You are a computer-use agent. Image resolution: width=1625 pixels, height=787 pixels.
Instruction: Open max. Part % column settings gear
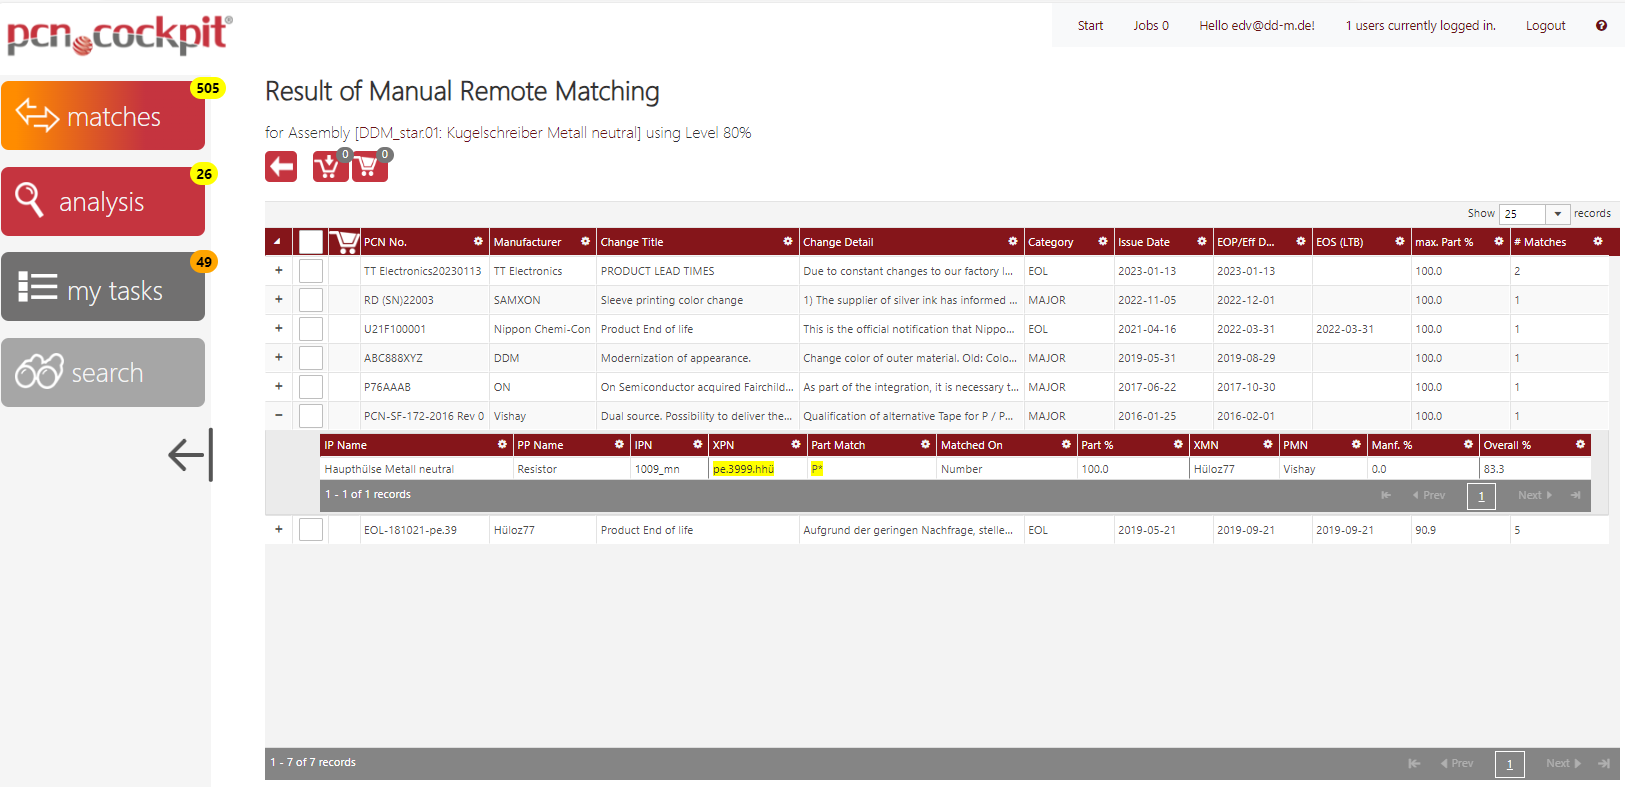(1499, 241)
